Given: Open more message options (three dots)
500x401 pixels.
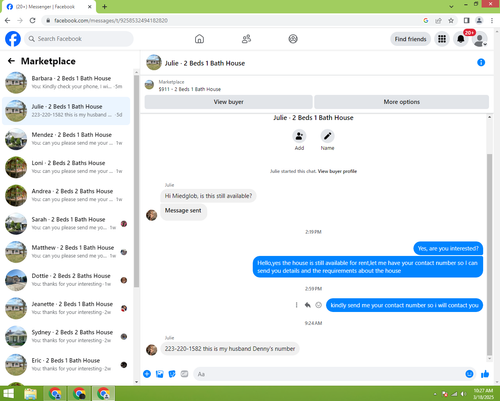Looking at the screenshot, I should coord(296,305).
